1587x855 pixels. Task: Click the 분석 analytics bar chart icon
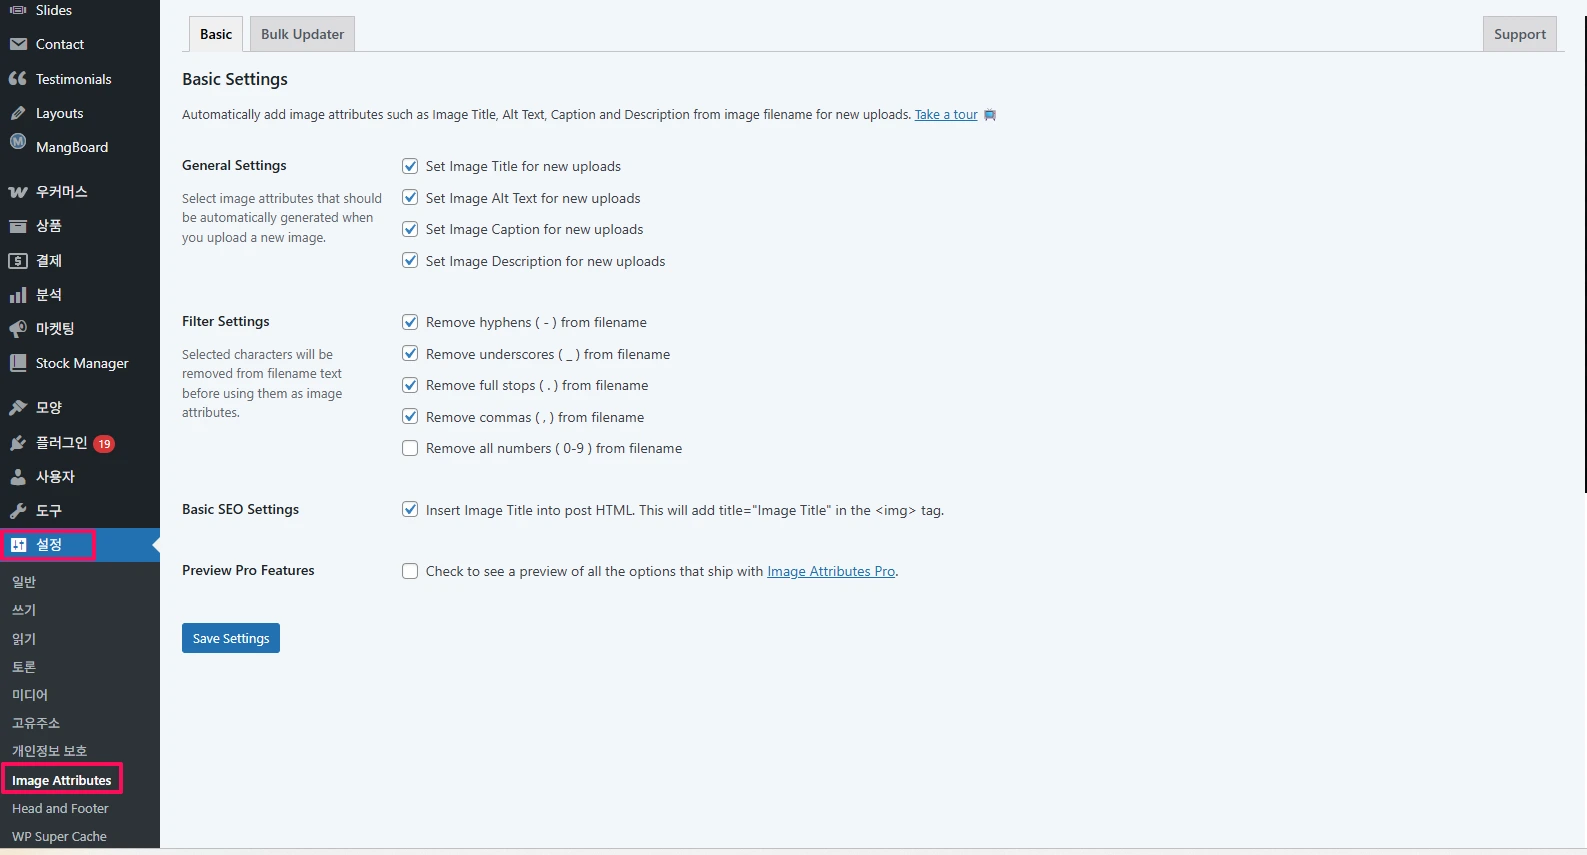point(18,295)
